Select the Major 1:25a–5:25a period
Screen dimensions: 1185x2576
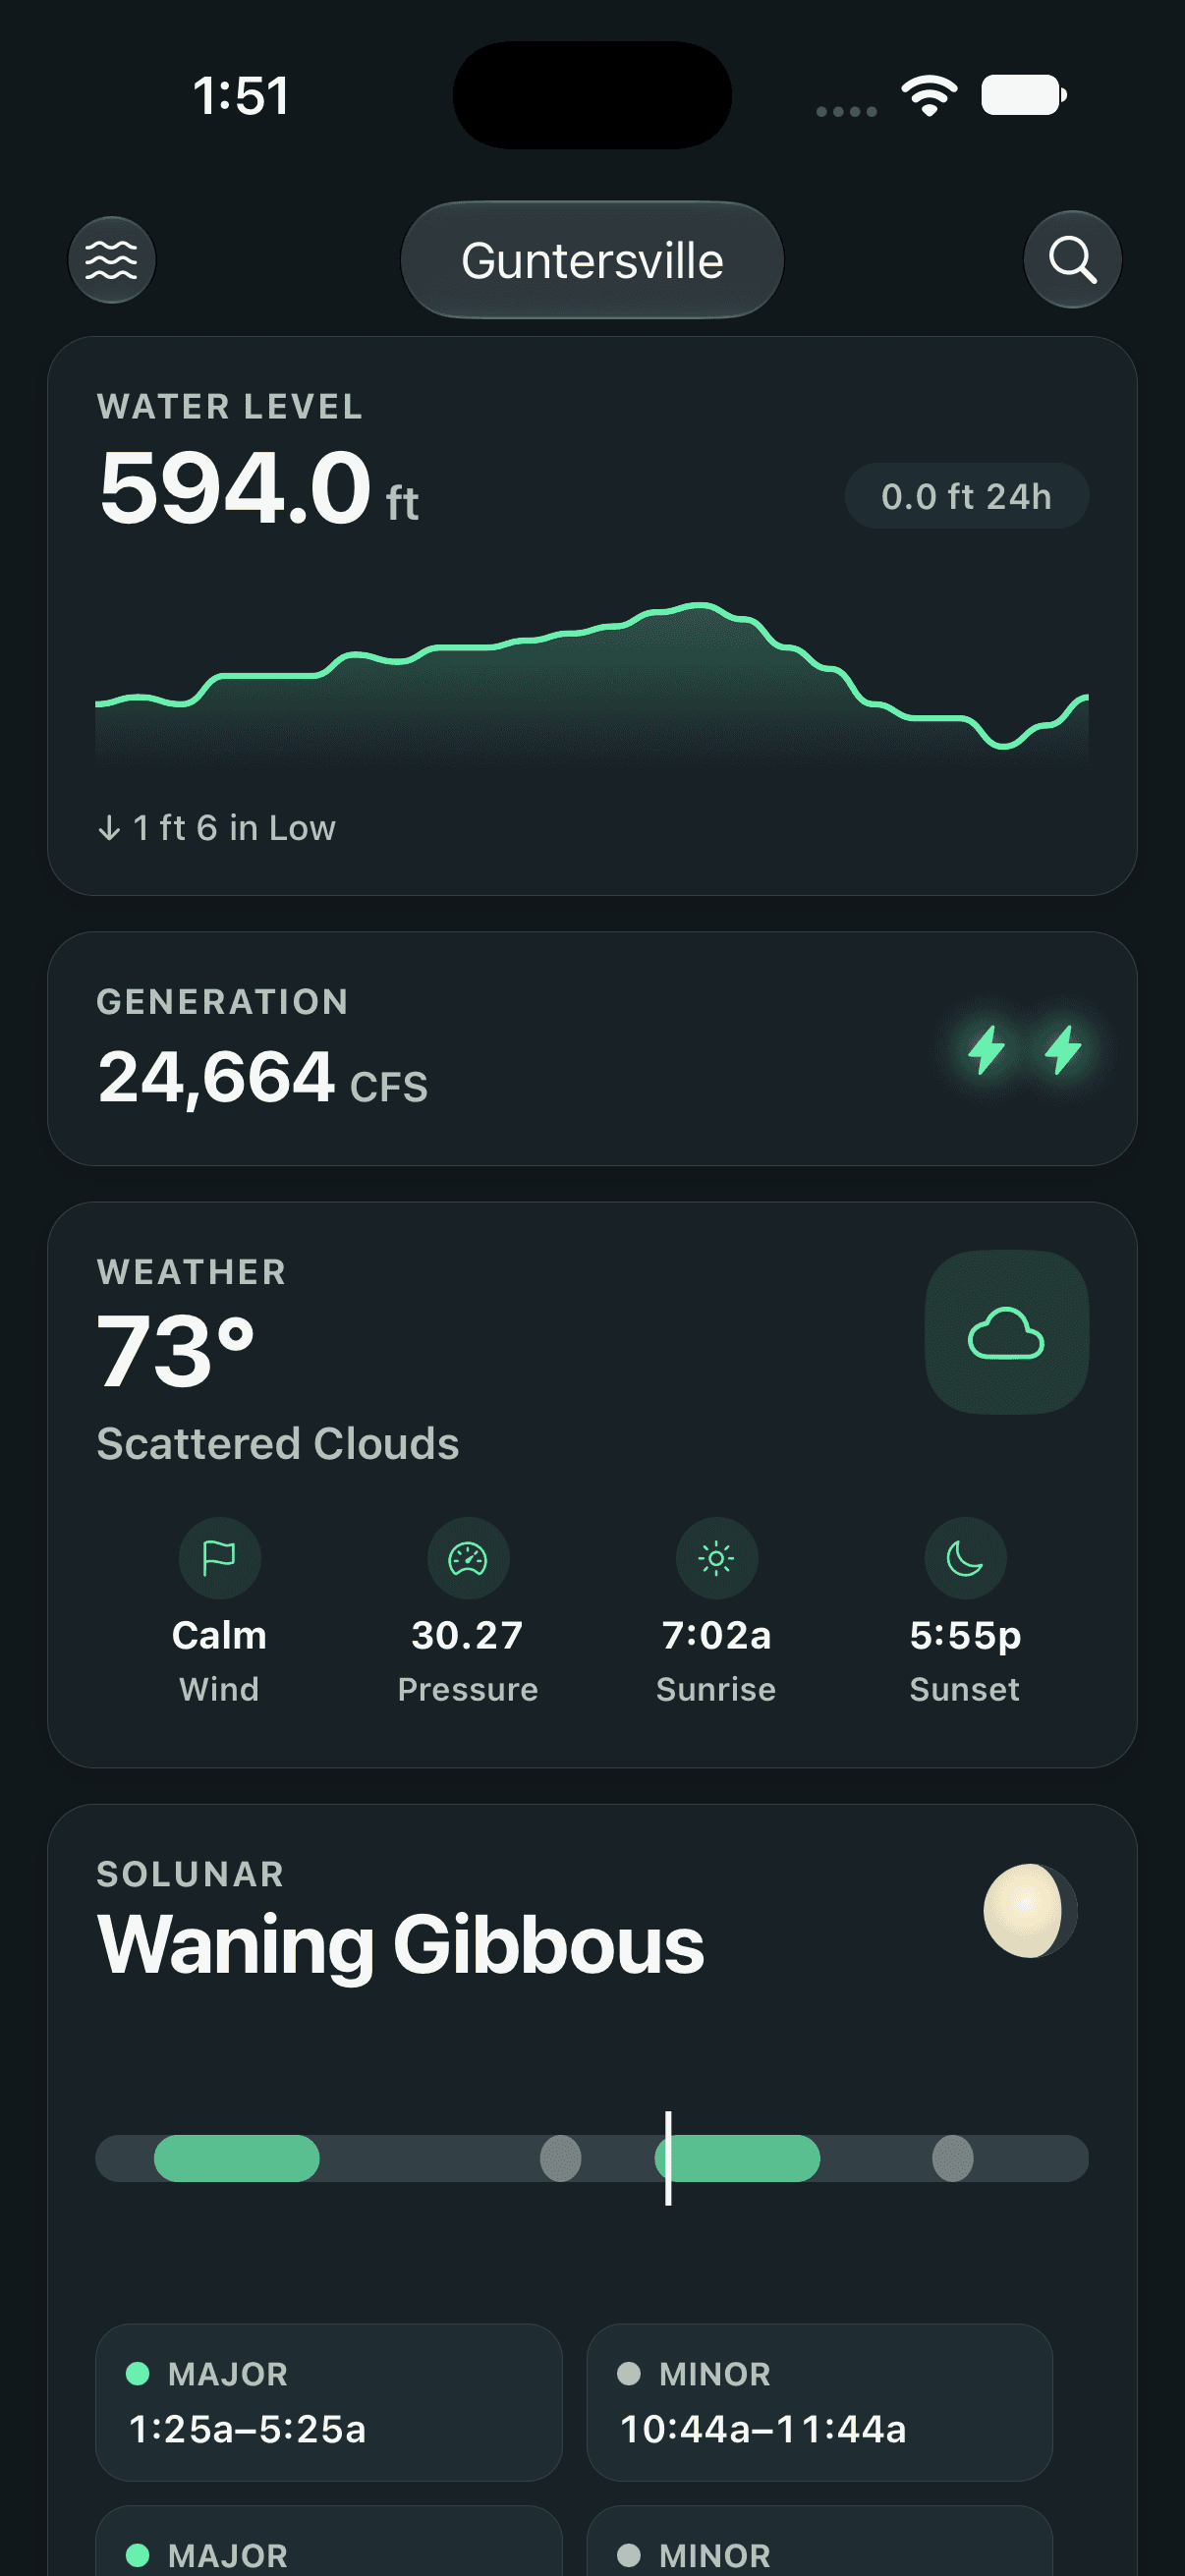click(328, 2402)
